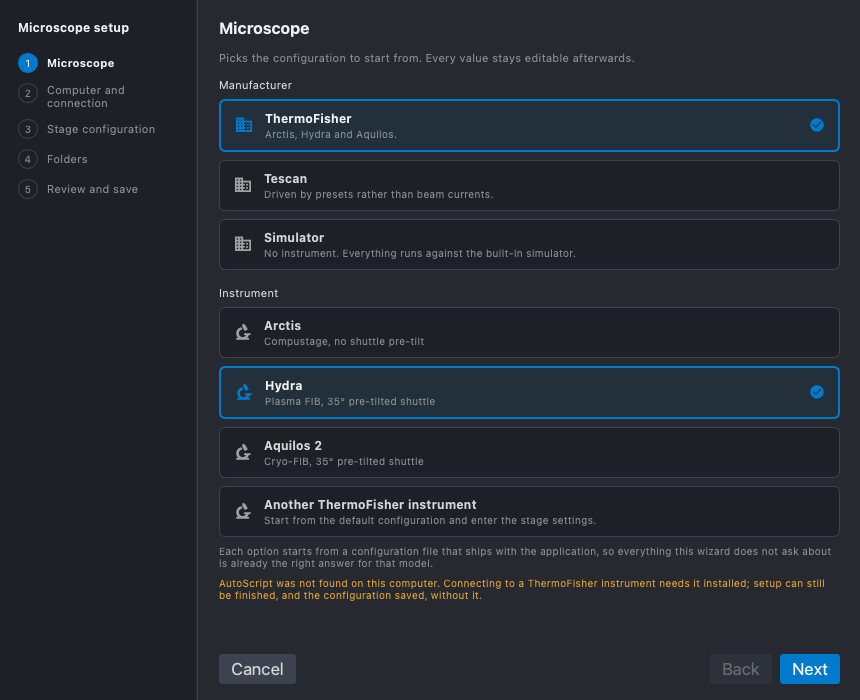Click step 5 number circle
The image size is (860, 700).
(28, 189)
